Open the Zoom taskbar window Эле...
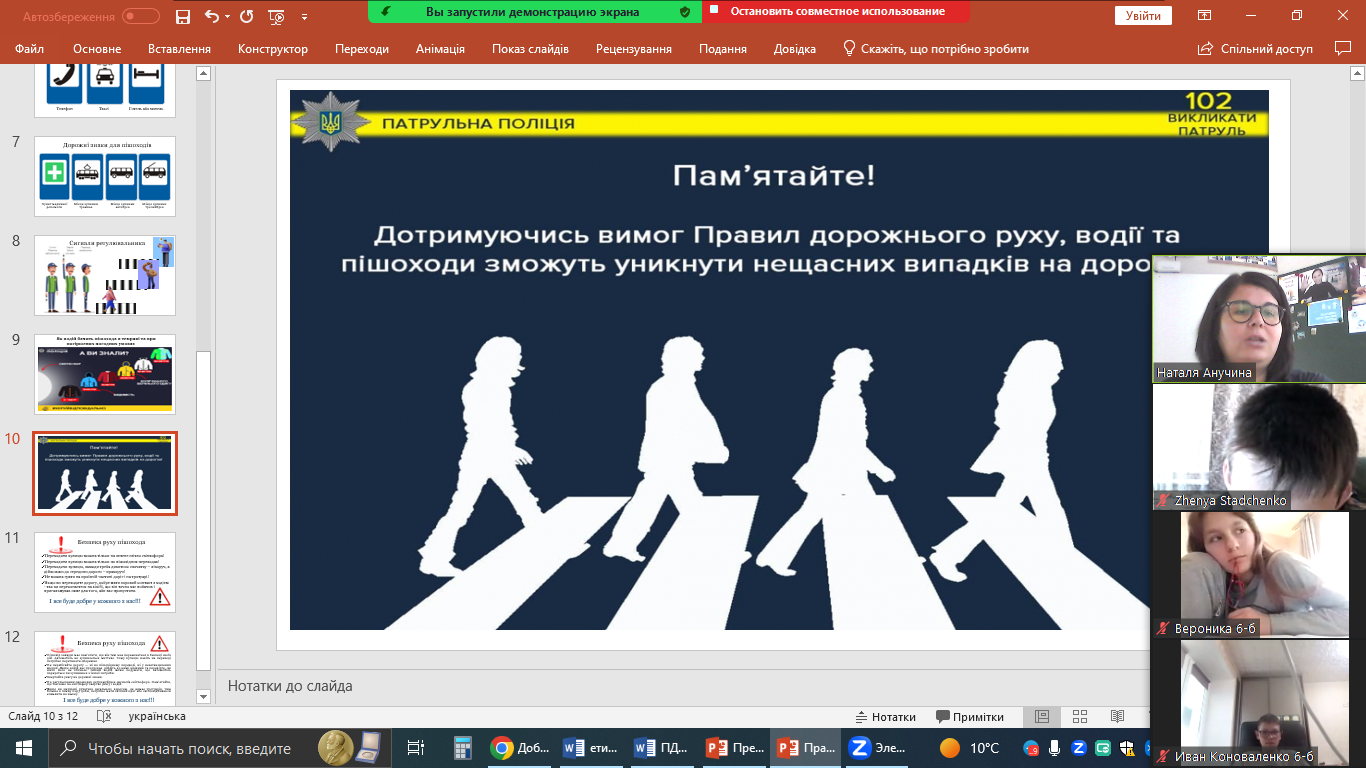Image resolution: width=1366 pixels, height=768 pixels. (878, 748)
